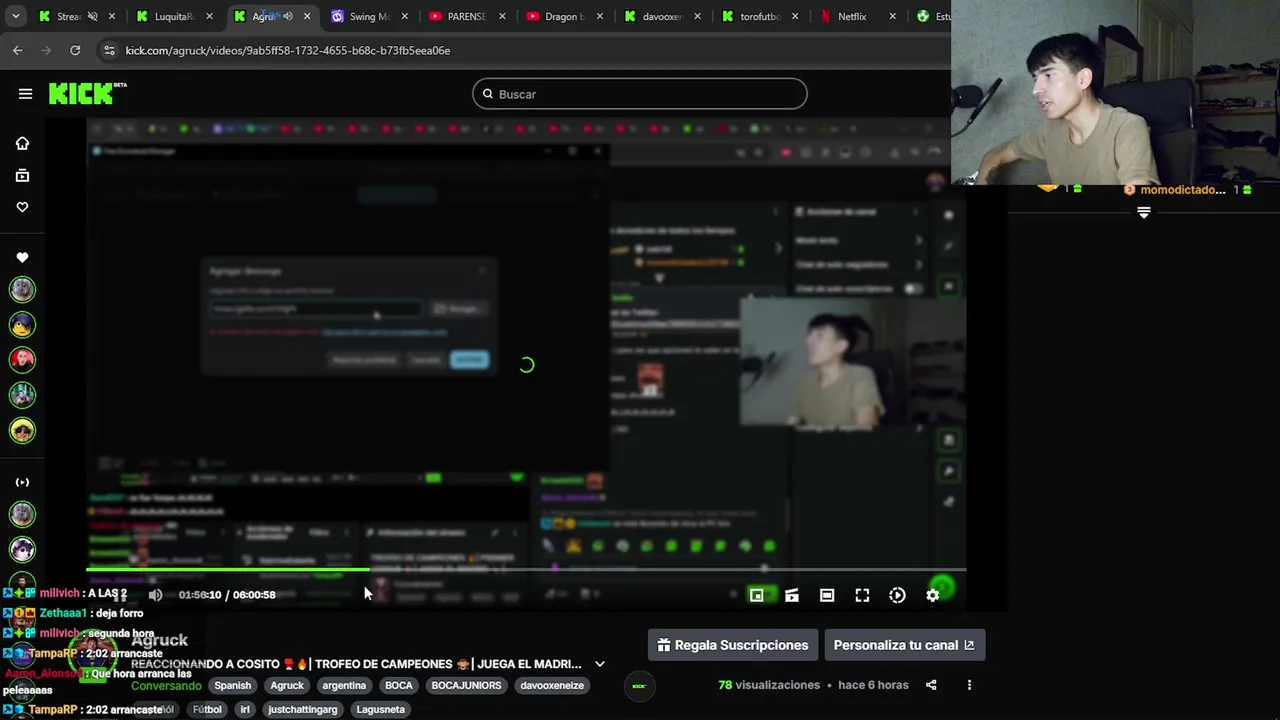This screenshot has height=720, width=1280.
Task: Click into the Buscar search field
Action: pos(640,94)
